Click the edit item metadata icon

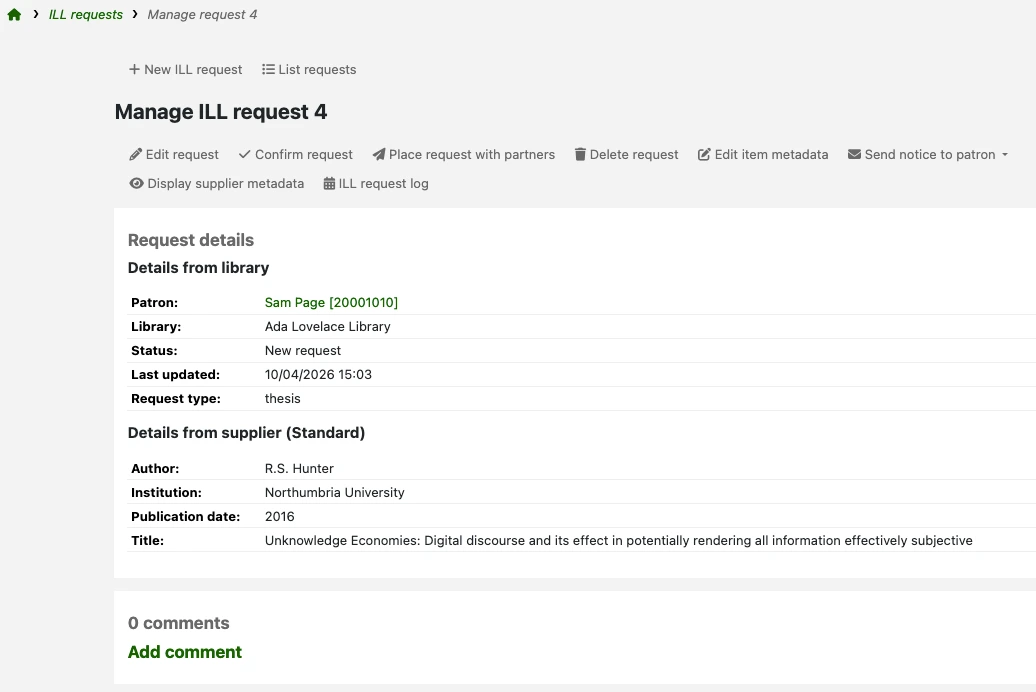coord(704,155)
